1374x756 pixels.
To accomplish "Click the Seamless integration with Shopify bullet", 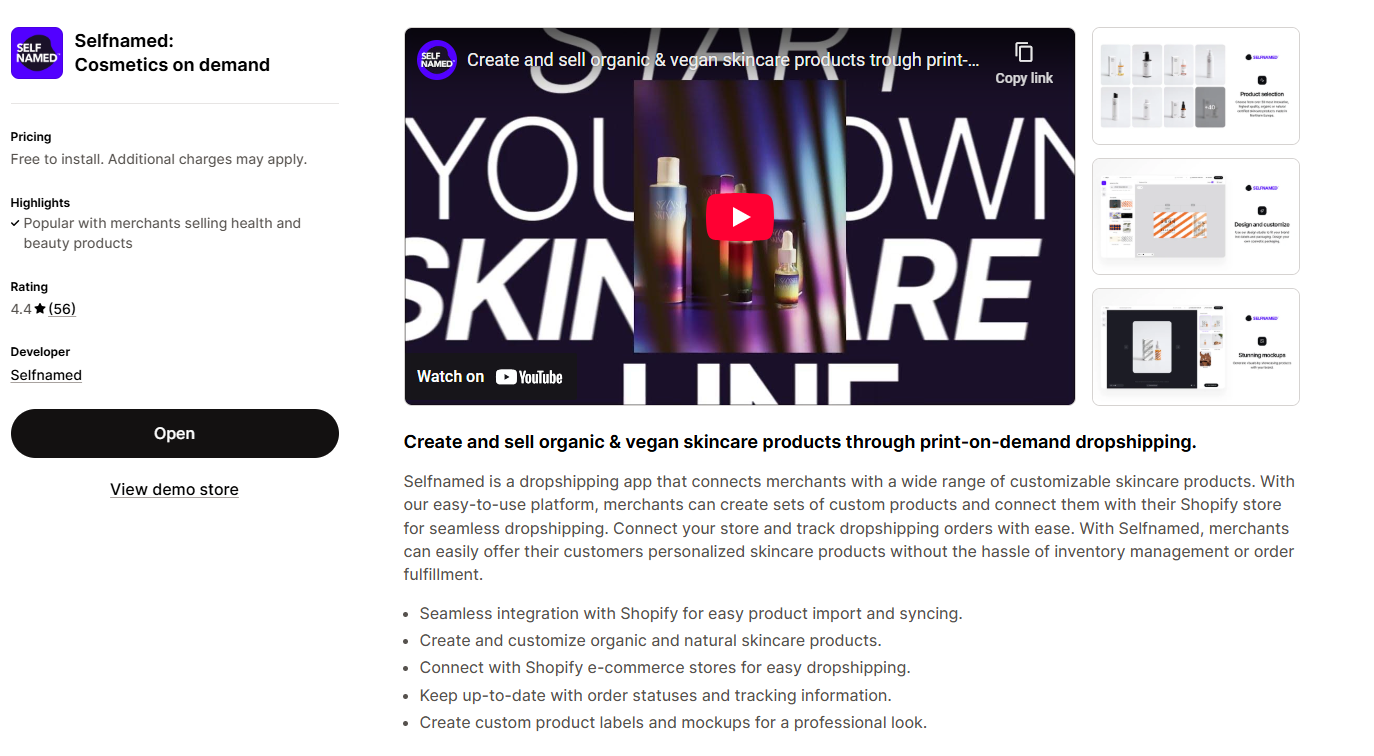I will (691, 613).
